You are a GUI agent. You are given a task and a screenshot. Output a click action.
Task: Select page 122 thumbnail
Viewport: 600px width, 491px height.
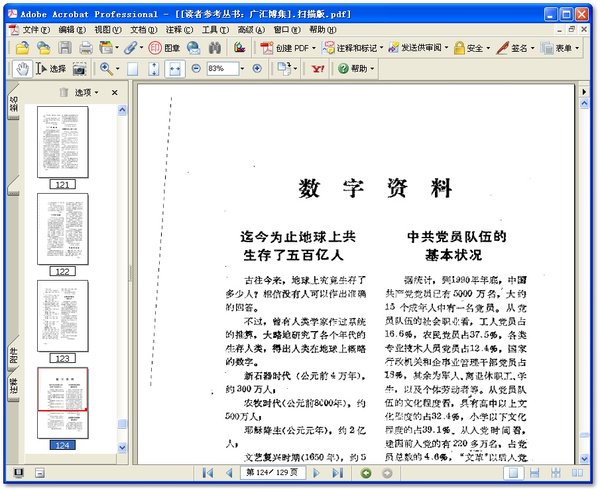point(63,229)
